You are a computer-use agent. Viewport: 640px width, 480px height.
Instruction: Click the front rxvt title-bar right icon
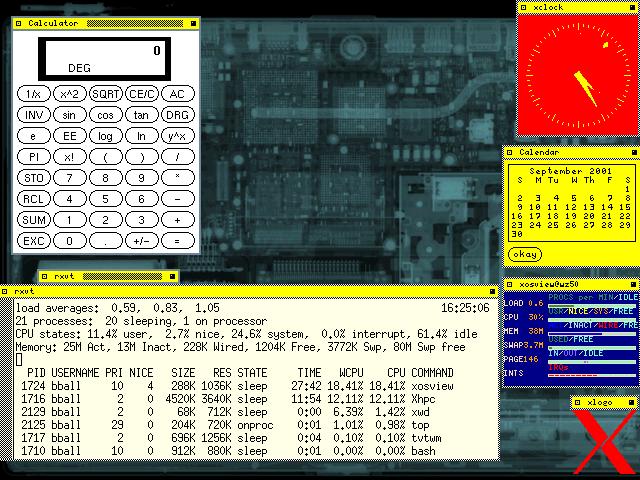click(492, 291)
